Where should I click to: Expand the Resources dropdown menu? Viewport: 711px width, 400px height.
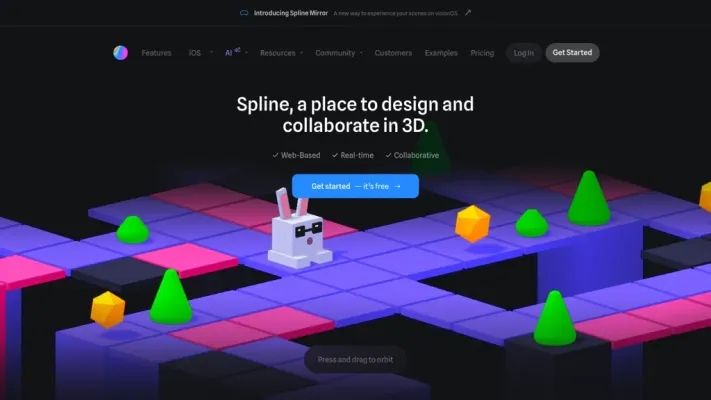point(280,53)
